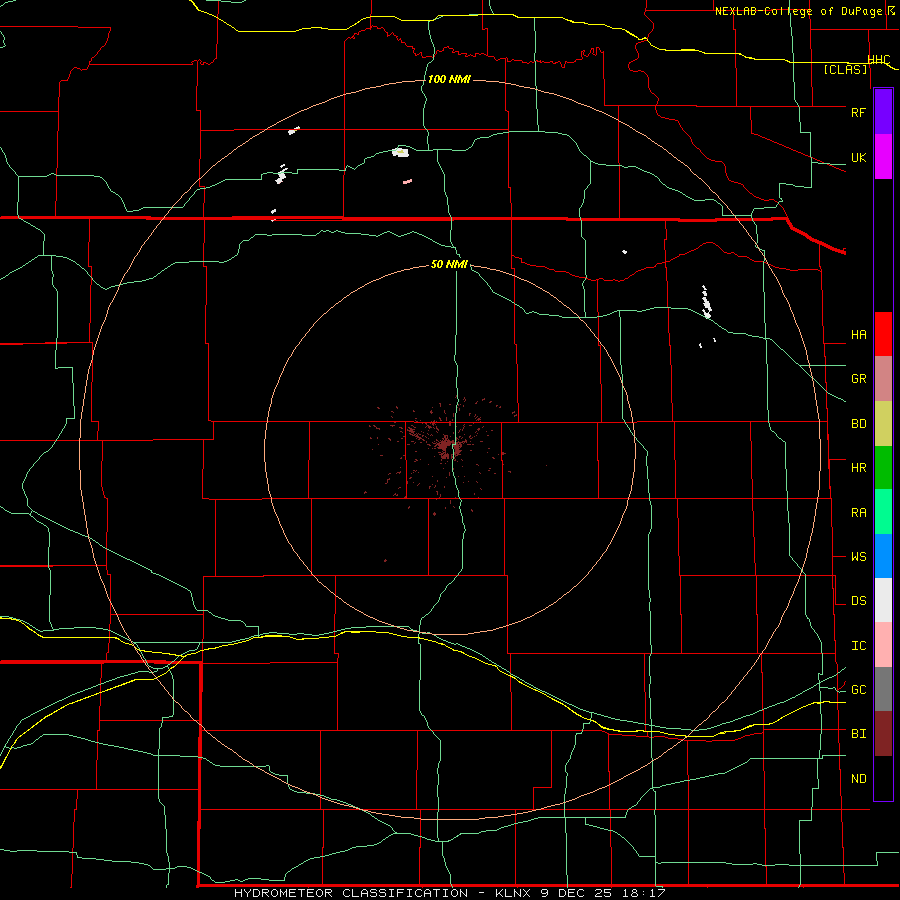Click the "HA" legend label
The image size is (900, 900).
(858, 335)
